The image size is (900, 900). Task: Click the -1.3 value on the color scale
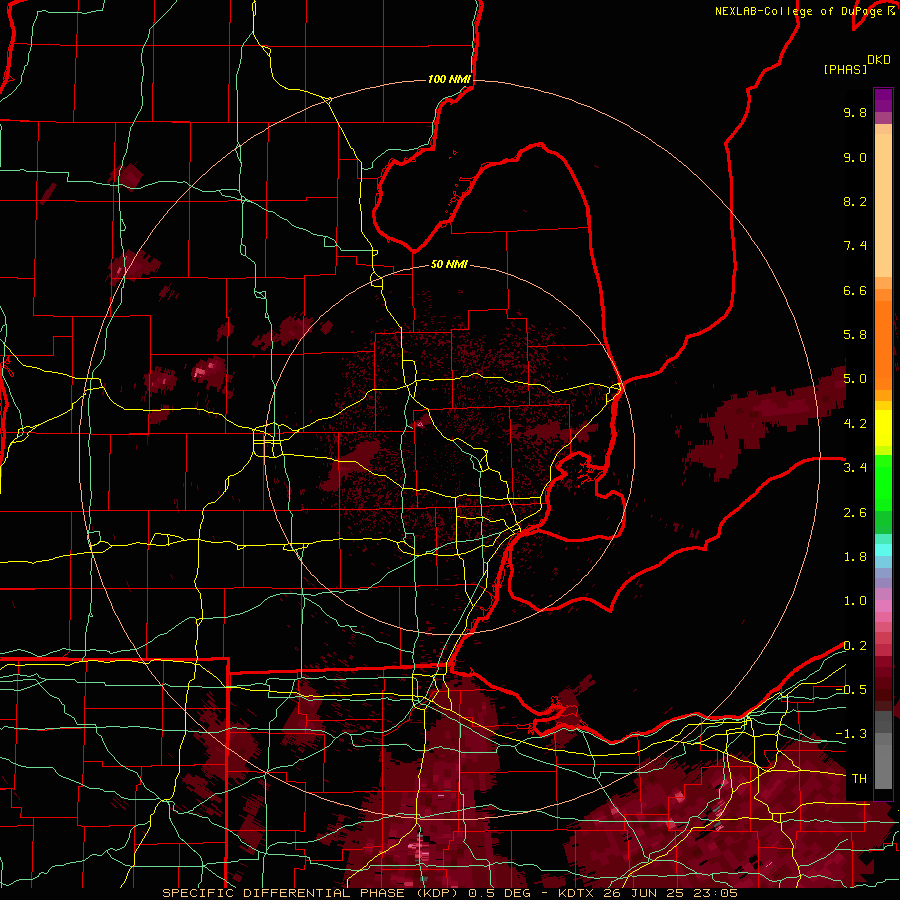851,734
